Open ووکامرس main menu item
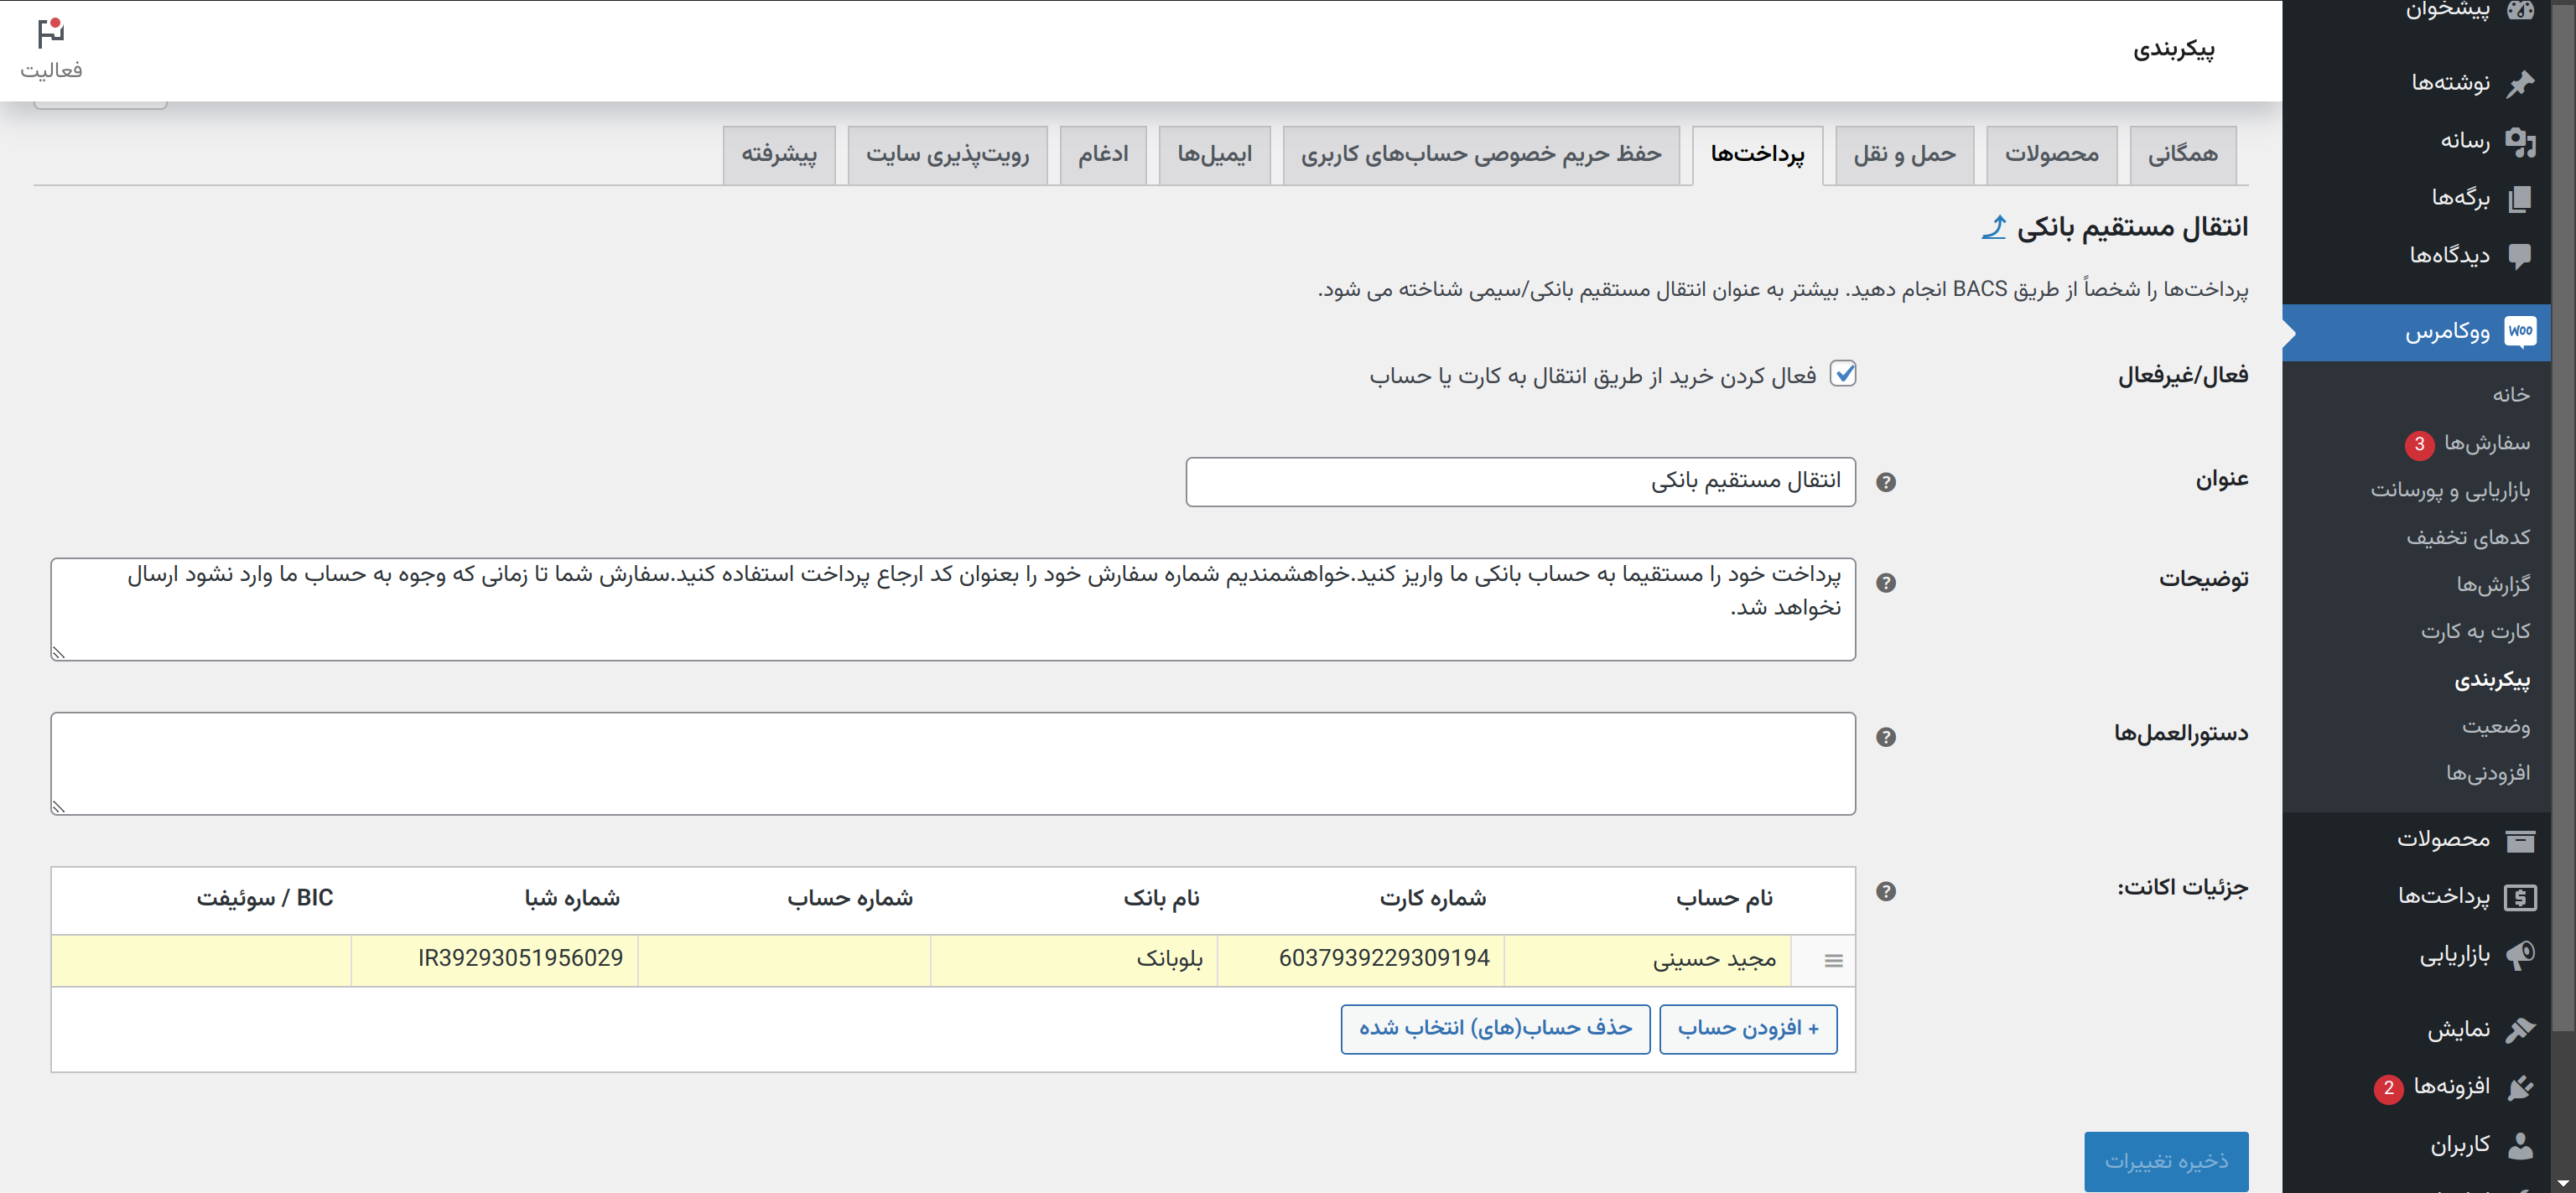 click(x=2416, y=332)
